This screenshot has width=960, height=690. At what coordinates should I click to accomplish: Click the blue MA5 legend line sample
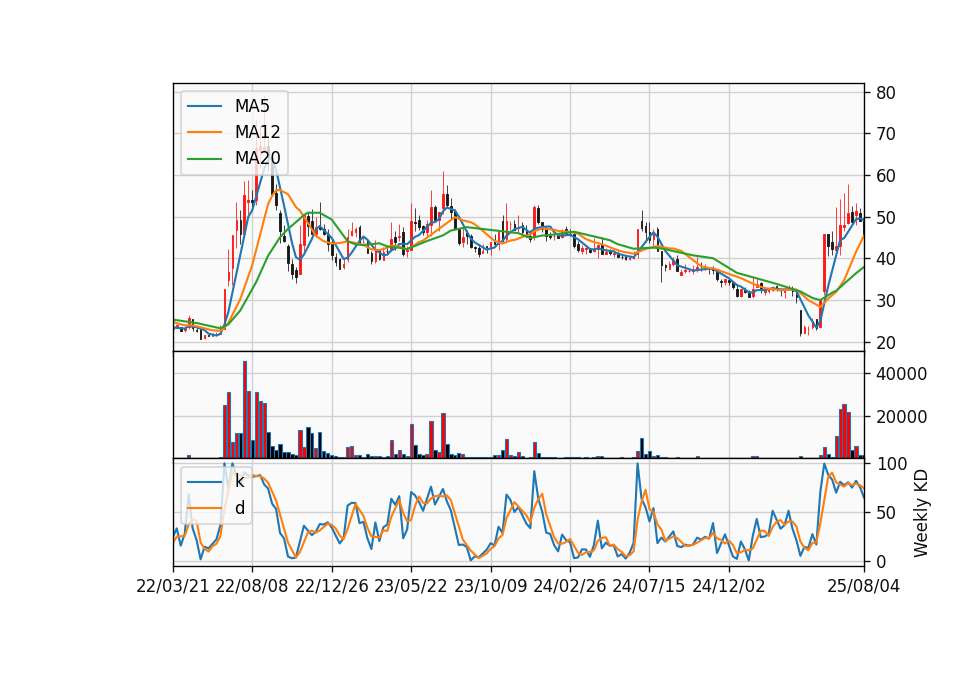click(204, 106)
